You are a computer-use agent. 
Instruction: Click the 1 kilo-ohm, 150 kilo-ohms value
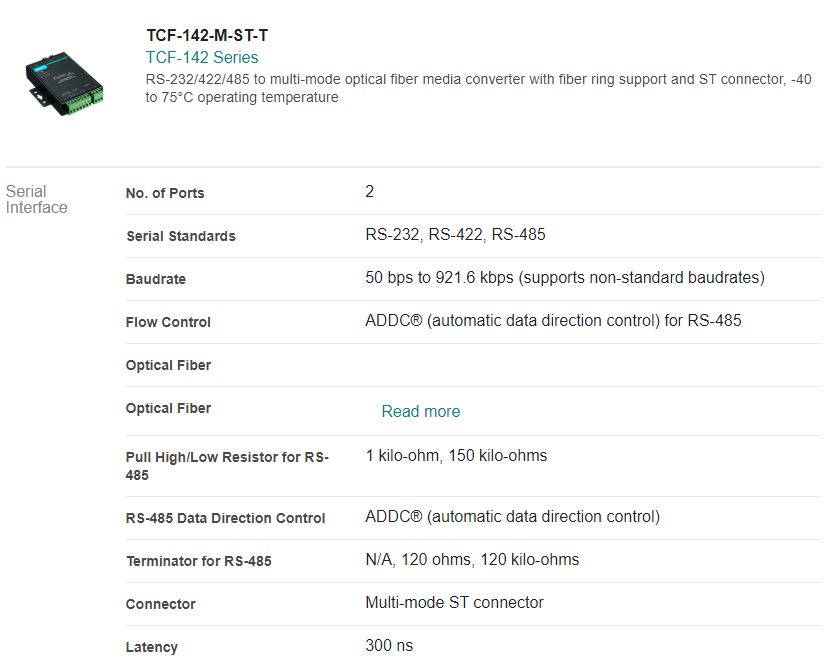[456, 456]
